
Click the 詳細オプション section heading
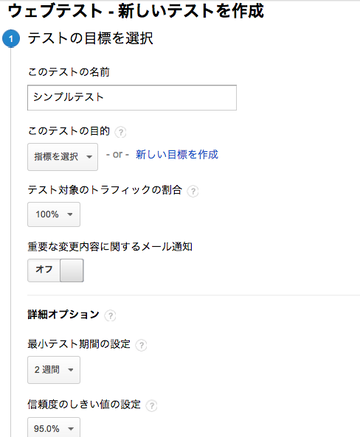click(63, 314)
